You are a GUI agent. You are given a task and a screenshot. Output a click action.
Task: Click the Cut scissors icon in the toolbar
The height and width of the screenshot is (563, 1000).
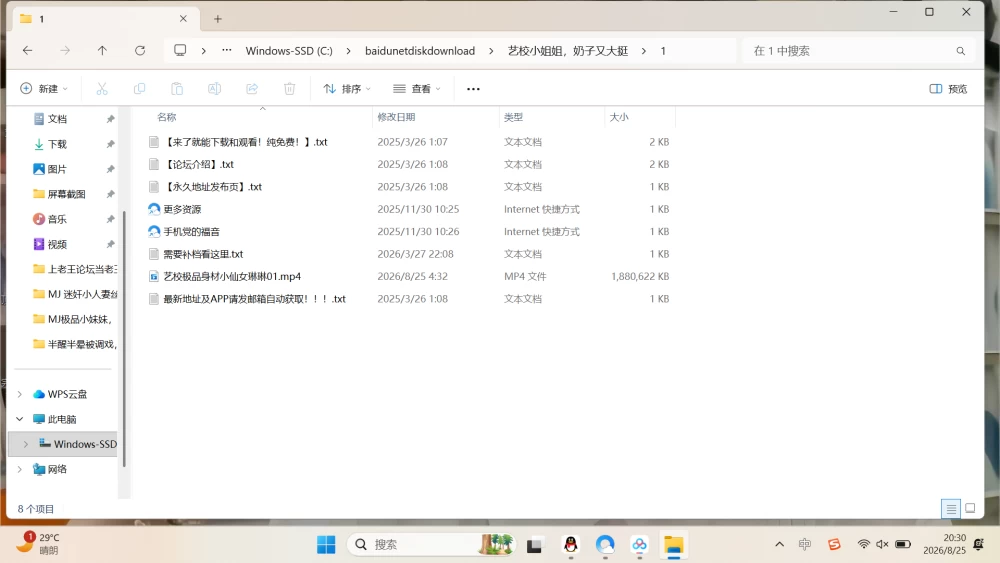(x=102, y=89)
